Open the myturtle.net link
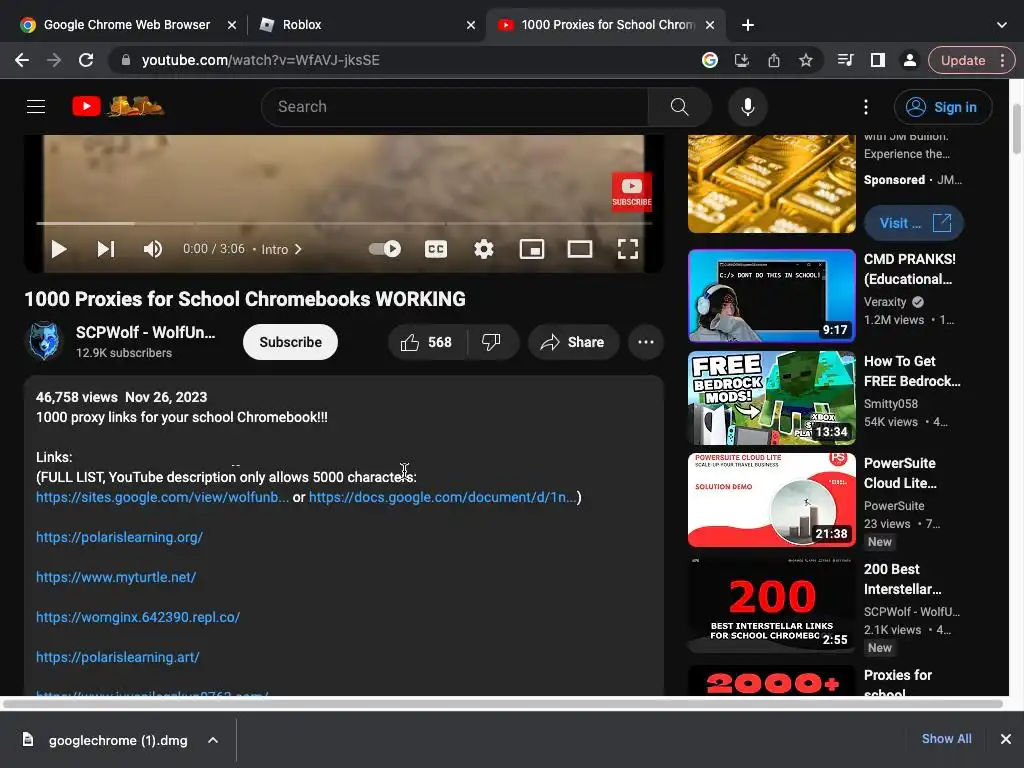The width and height of the screenshot is (1024, 768). [x=116, y=577]
